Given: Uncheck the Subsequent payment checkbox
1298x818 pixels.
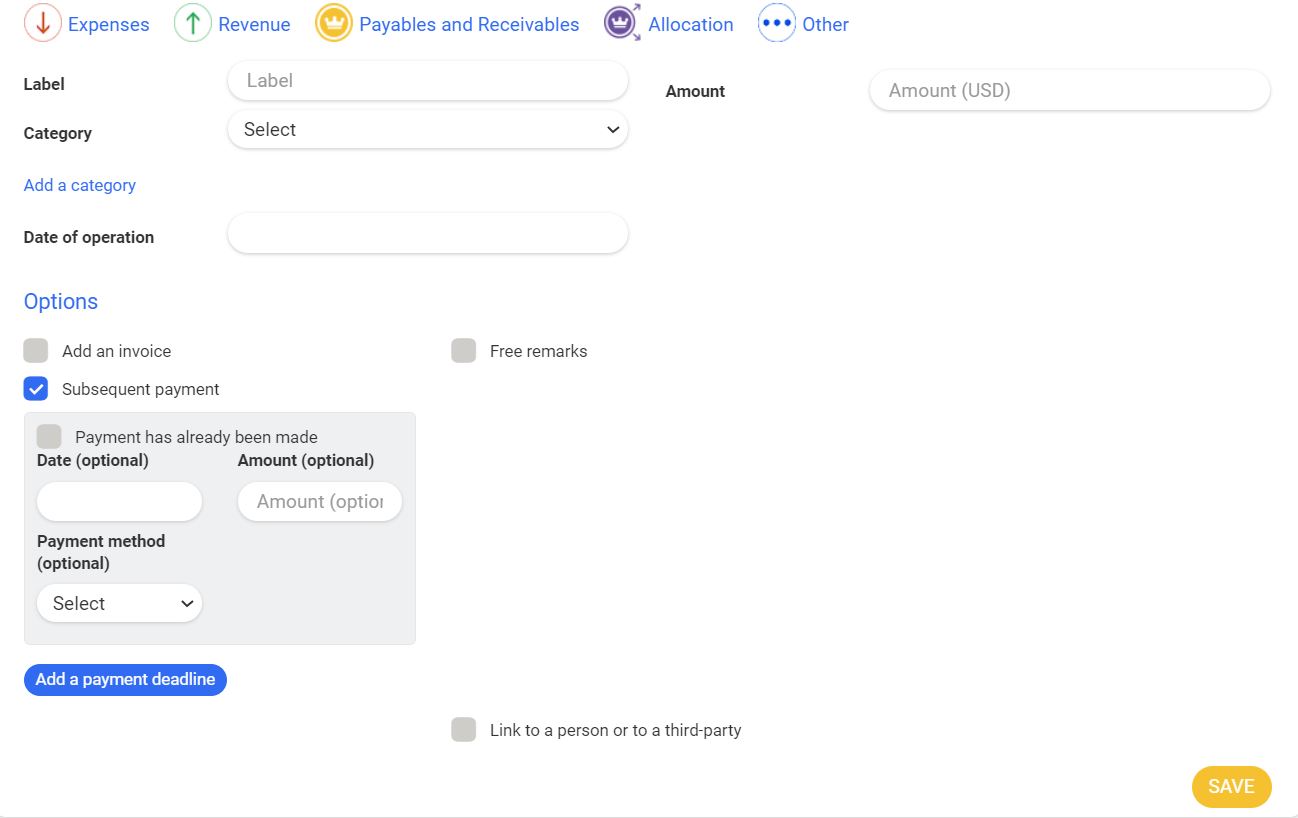Looking at the screenshot, I should [36, 389].
